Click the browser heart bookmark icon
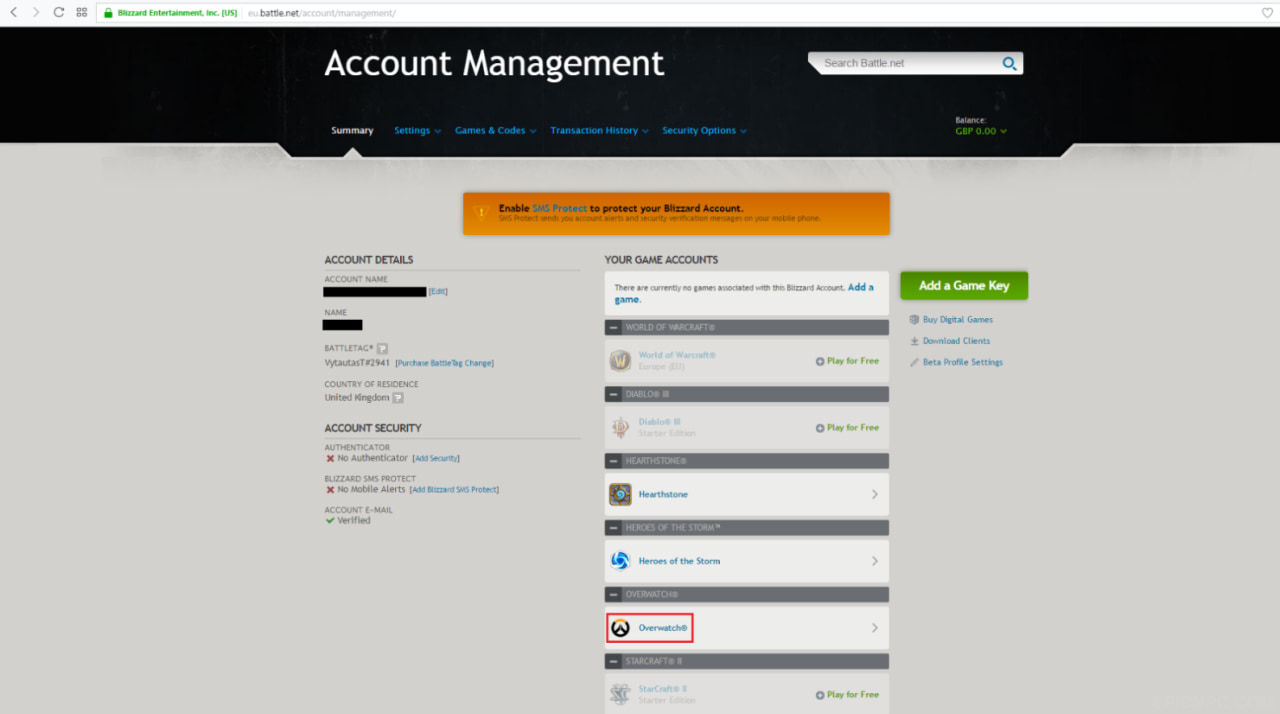This screenshot has height=714, width=1280. point(1267,12)
